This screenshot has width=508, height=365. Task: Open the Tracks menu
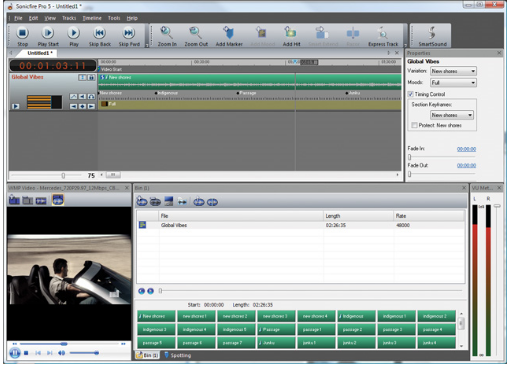click(x=69, y=18)
